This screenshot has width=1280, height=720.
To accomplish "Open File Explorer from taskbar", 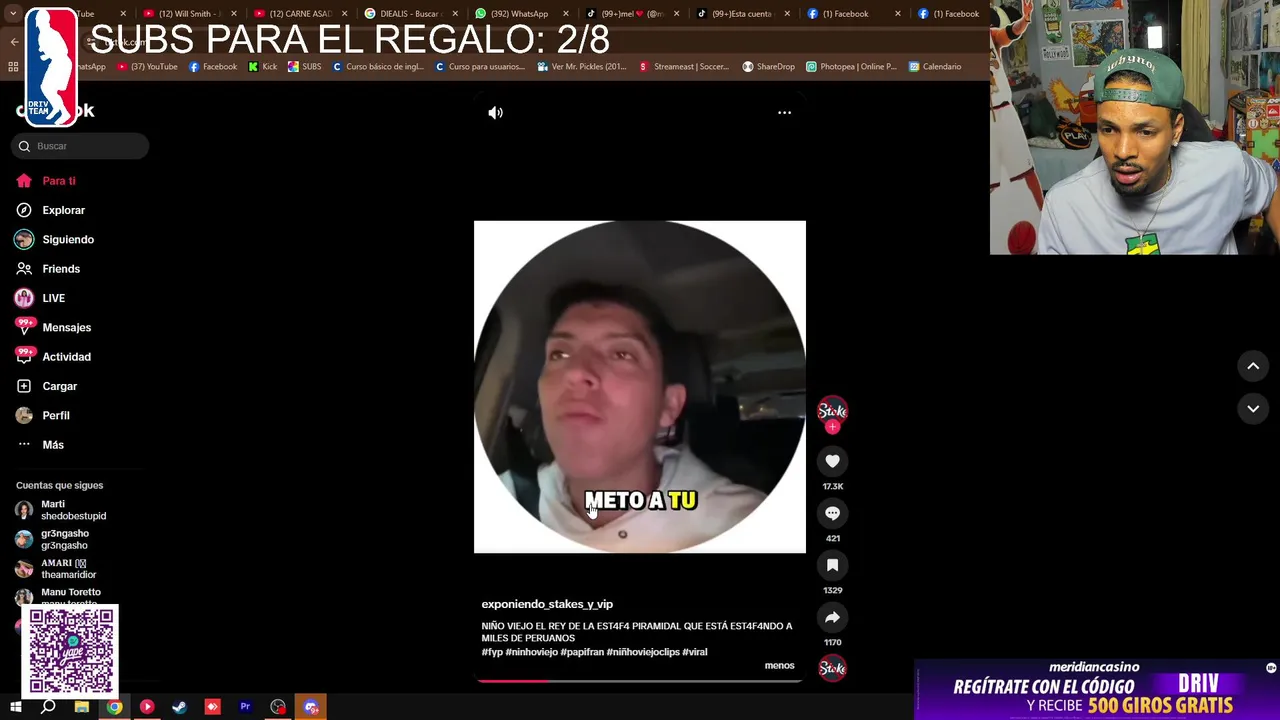I will (82, 707).
